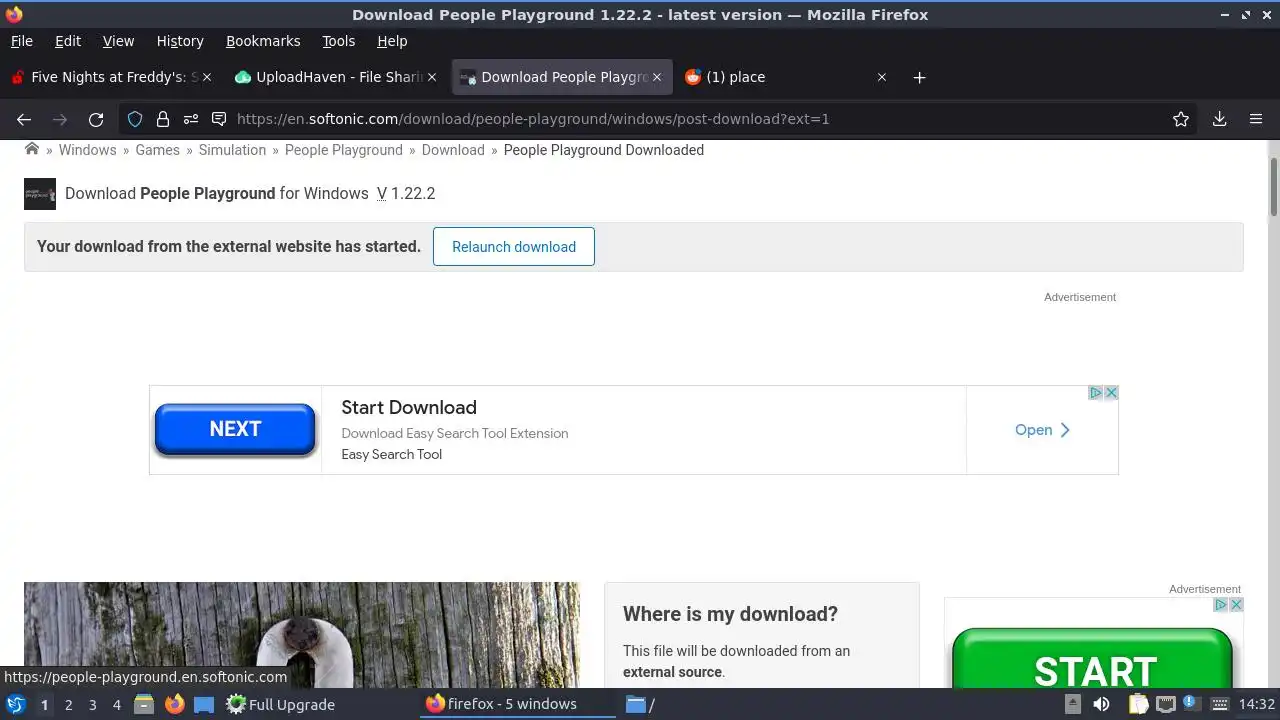Viewport: 1280px width, 720px height.
Task: Open Download breadcrumb link
Action: (453, 150)
